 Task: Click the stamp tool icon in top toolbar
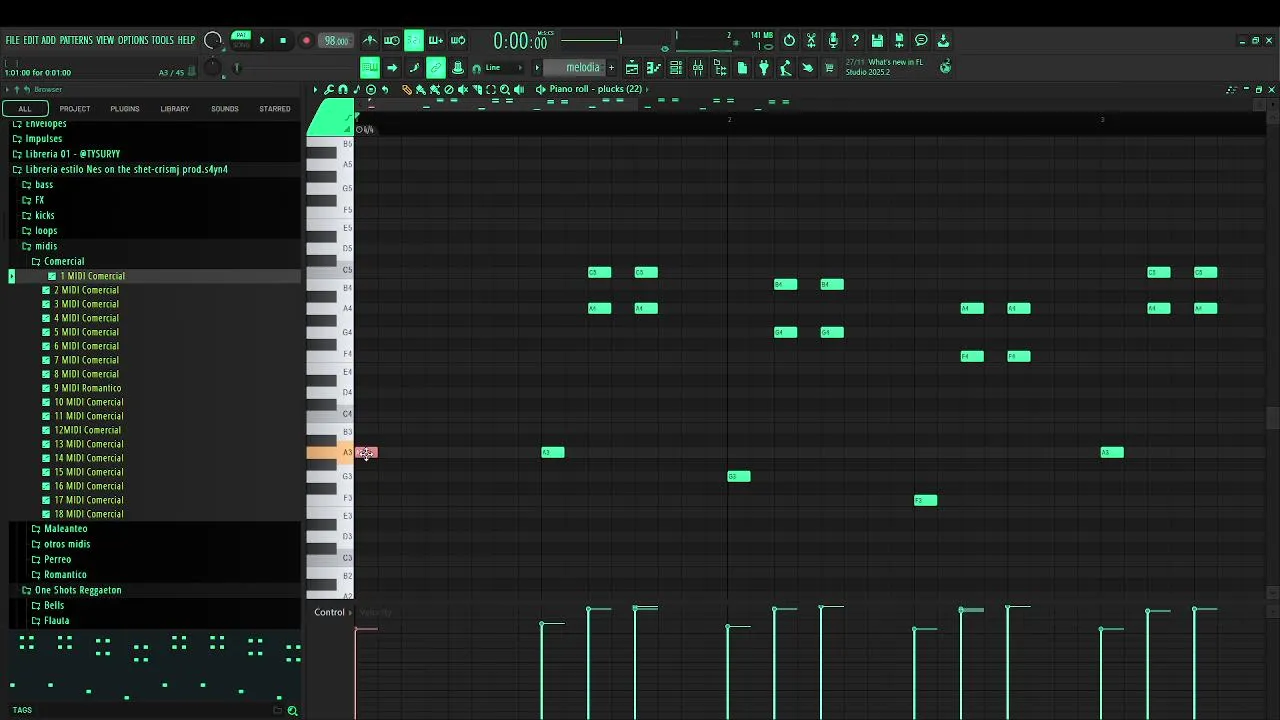(x=458, y=68)
